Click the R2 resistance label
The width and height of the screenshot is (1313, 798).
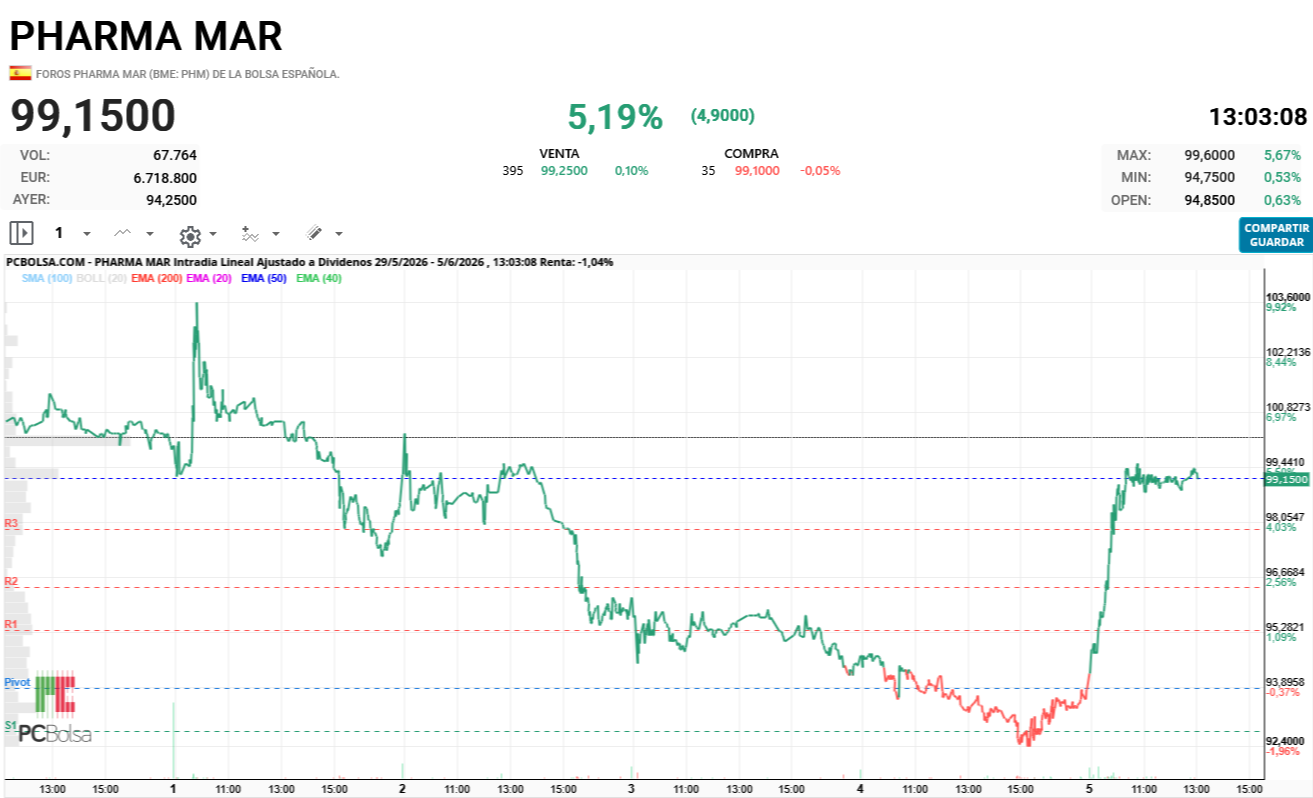(x=11, y=581)
